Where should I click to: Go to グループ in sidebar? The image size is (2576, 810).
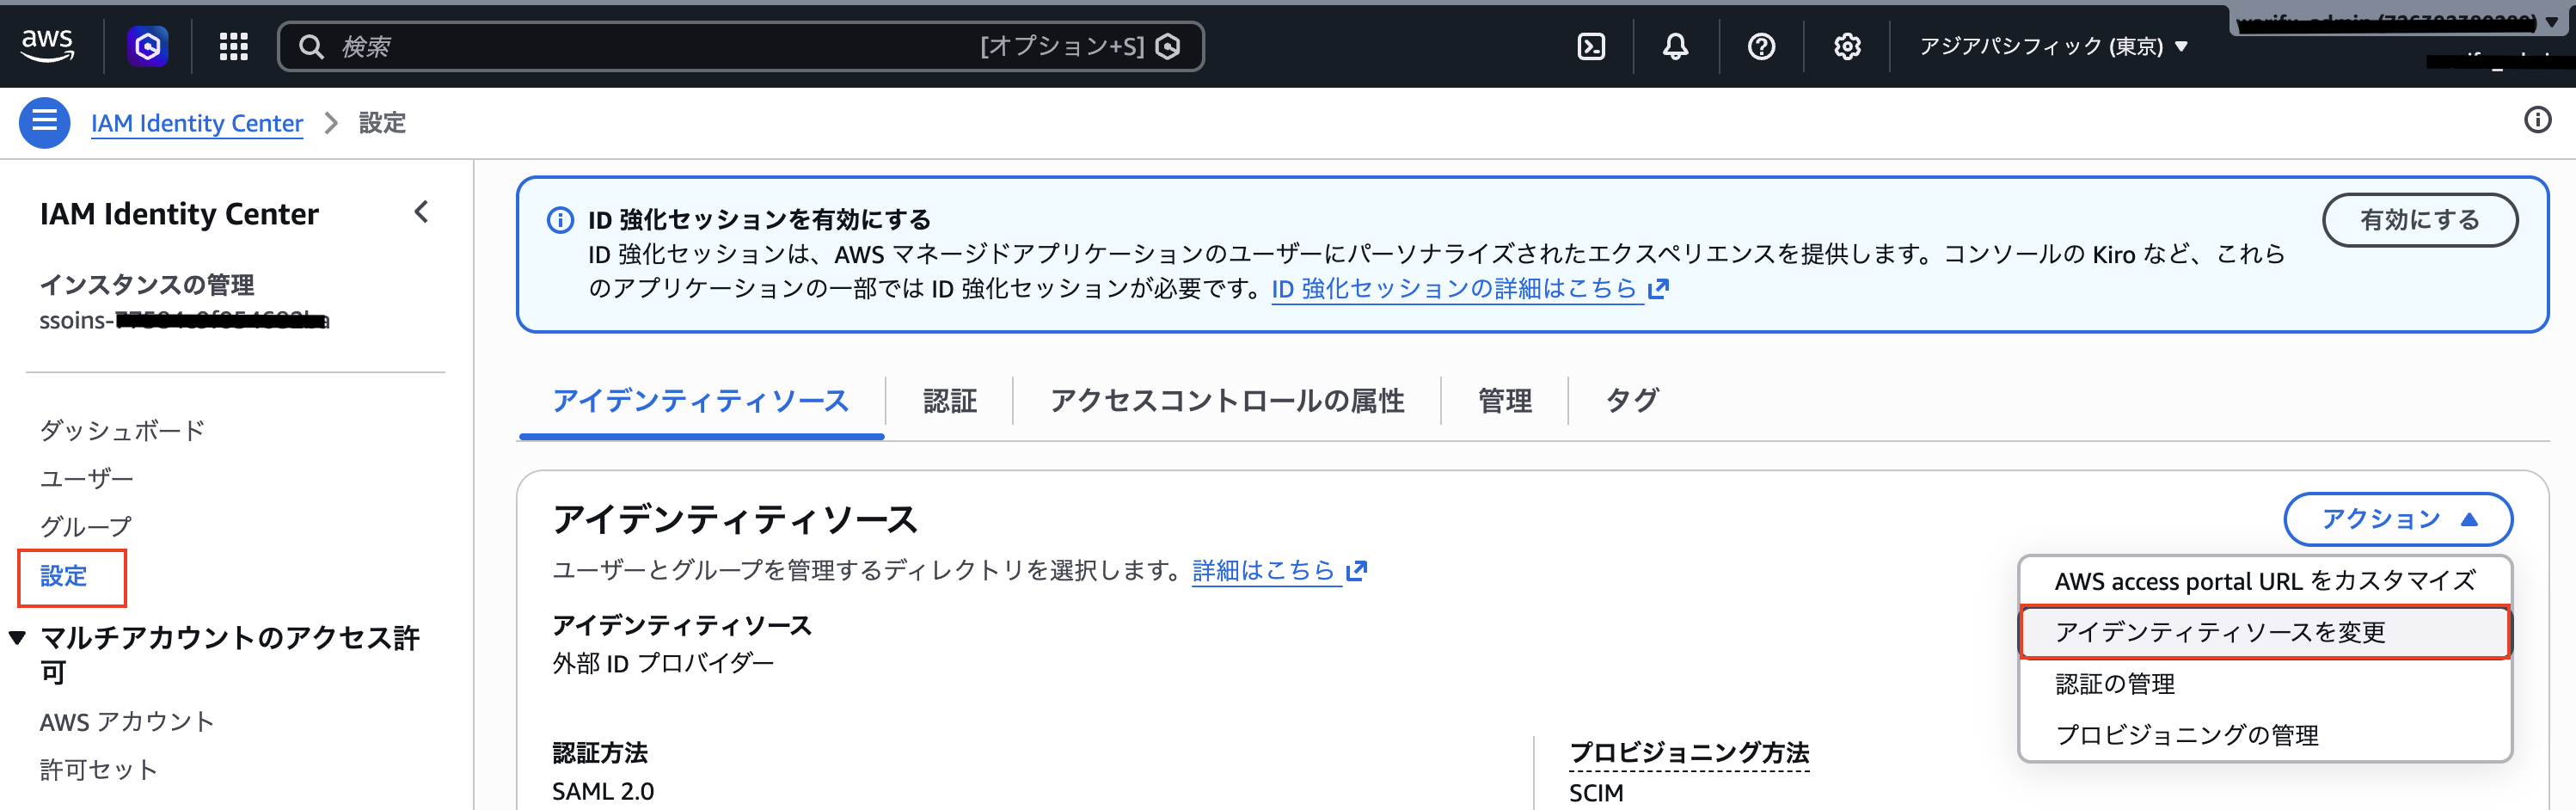click(86, 526)
